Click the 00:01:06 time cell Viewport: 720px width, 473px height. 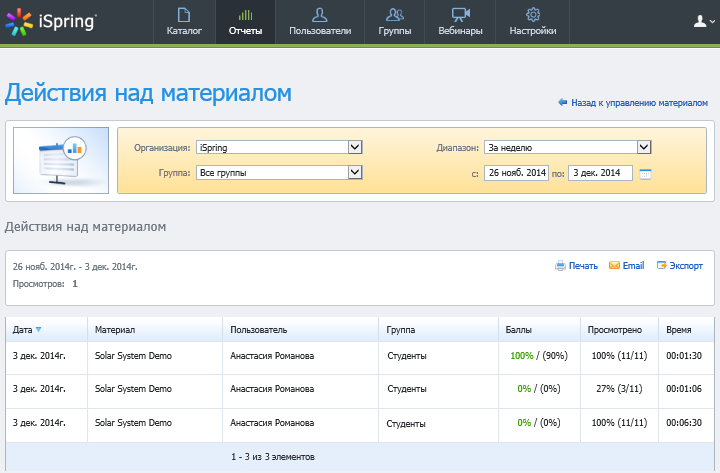pos(684,389)
